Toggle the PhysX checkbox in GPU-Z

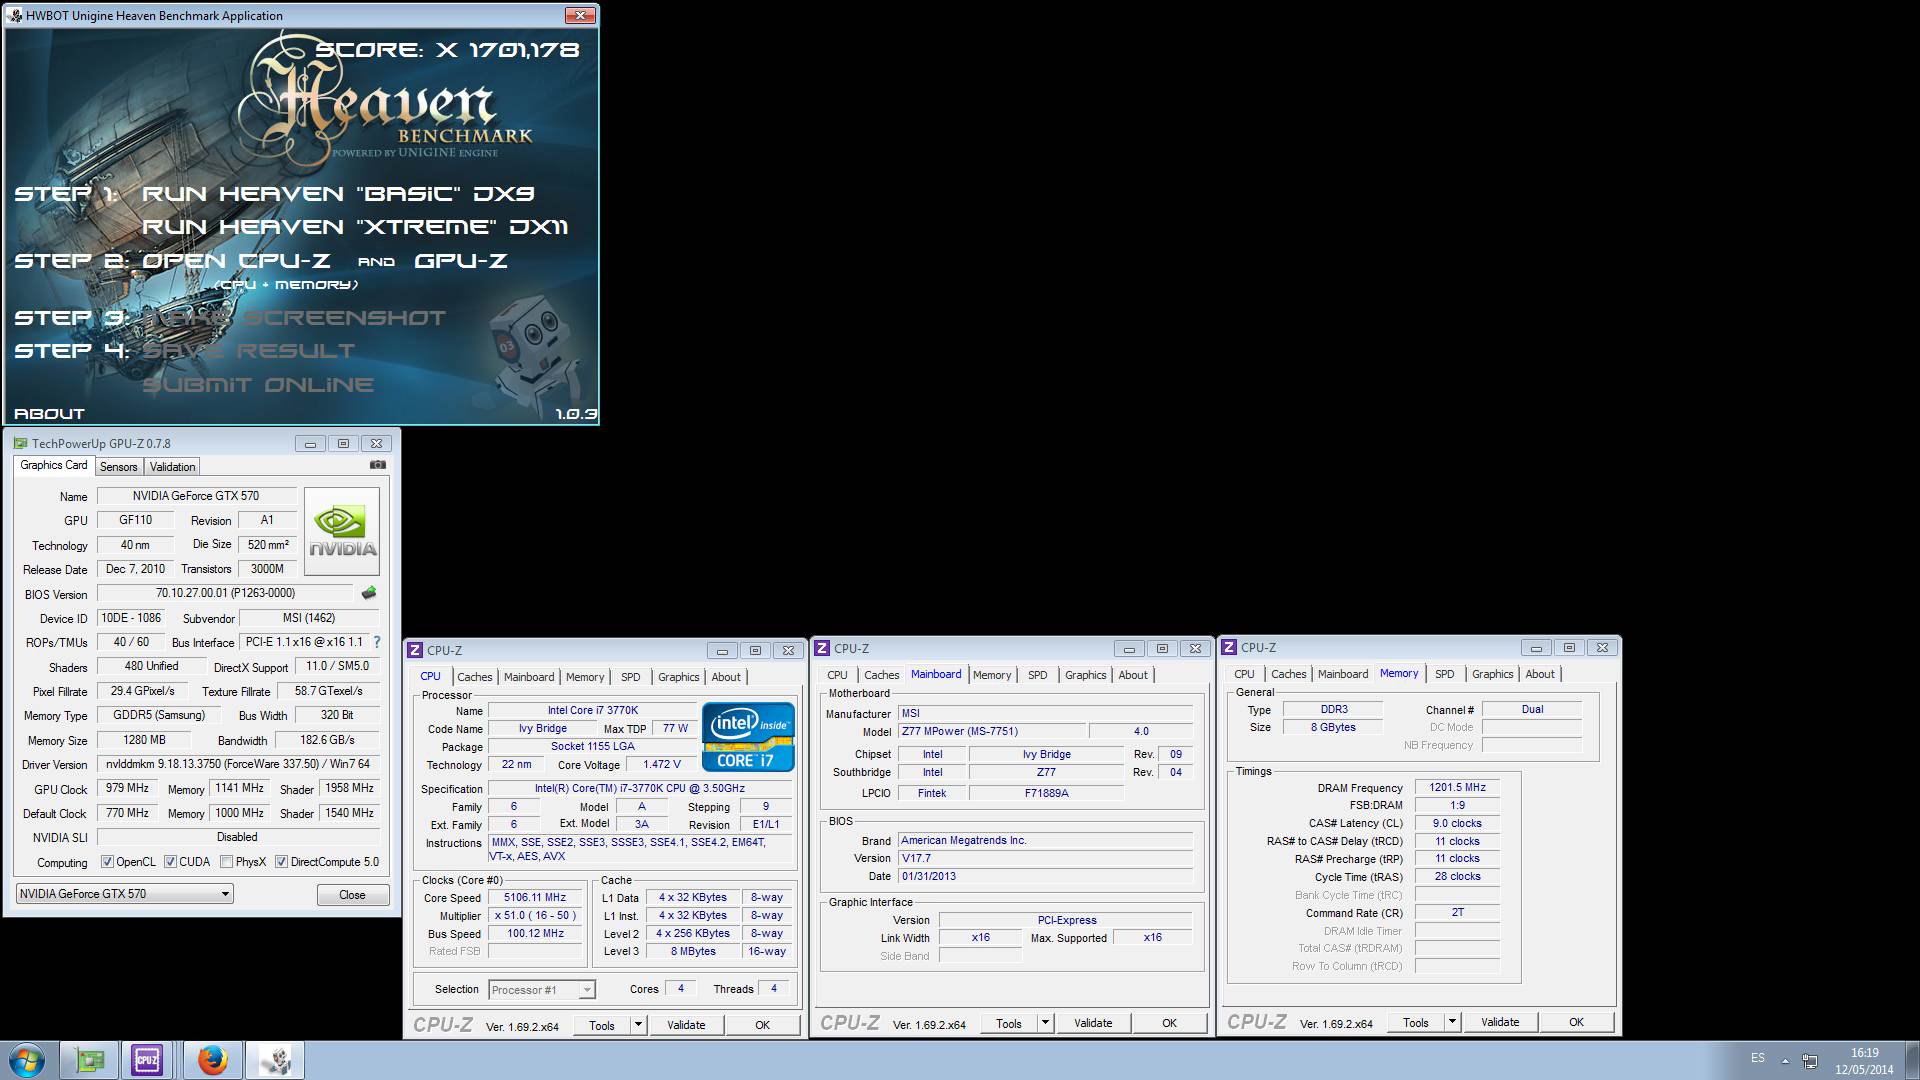pos(227,862)
